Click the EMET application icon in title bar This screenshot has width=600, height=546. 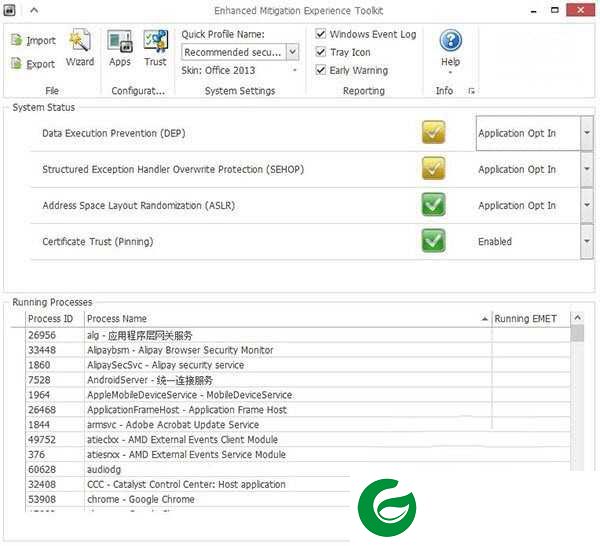[9, 10]
